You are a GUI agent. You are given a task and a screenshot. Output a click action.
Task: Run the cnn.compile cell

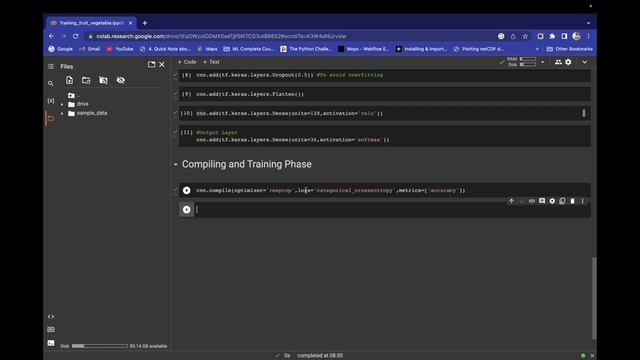pos(187,191)
